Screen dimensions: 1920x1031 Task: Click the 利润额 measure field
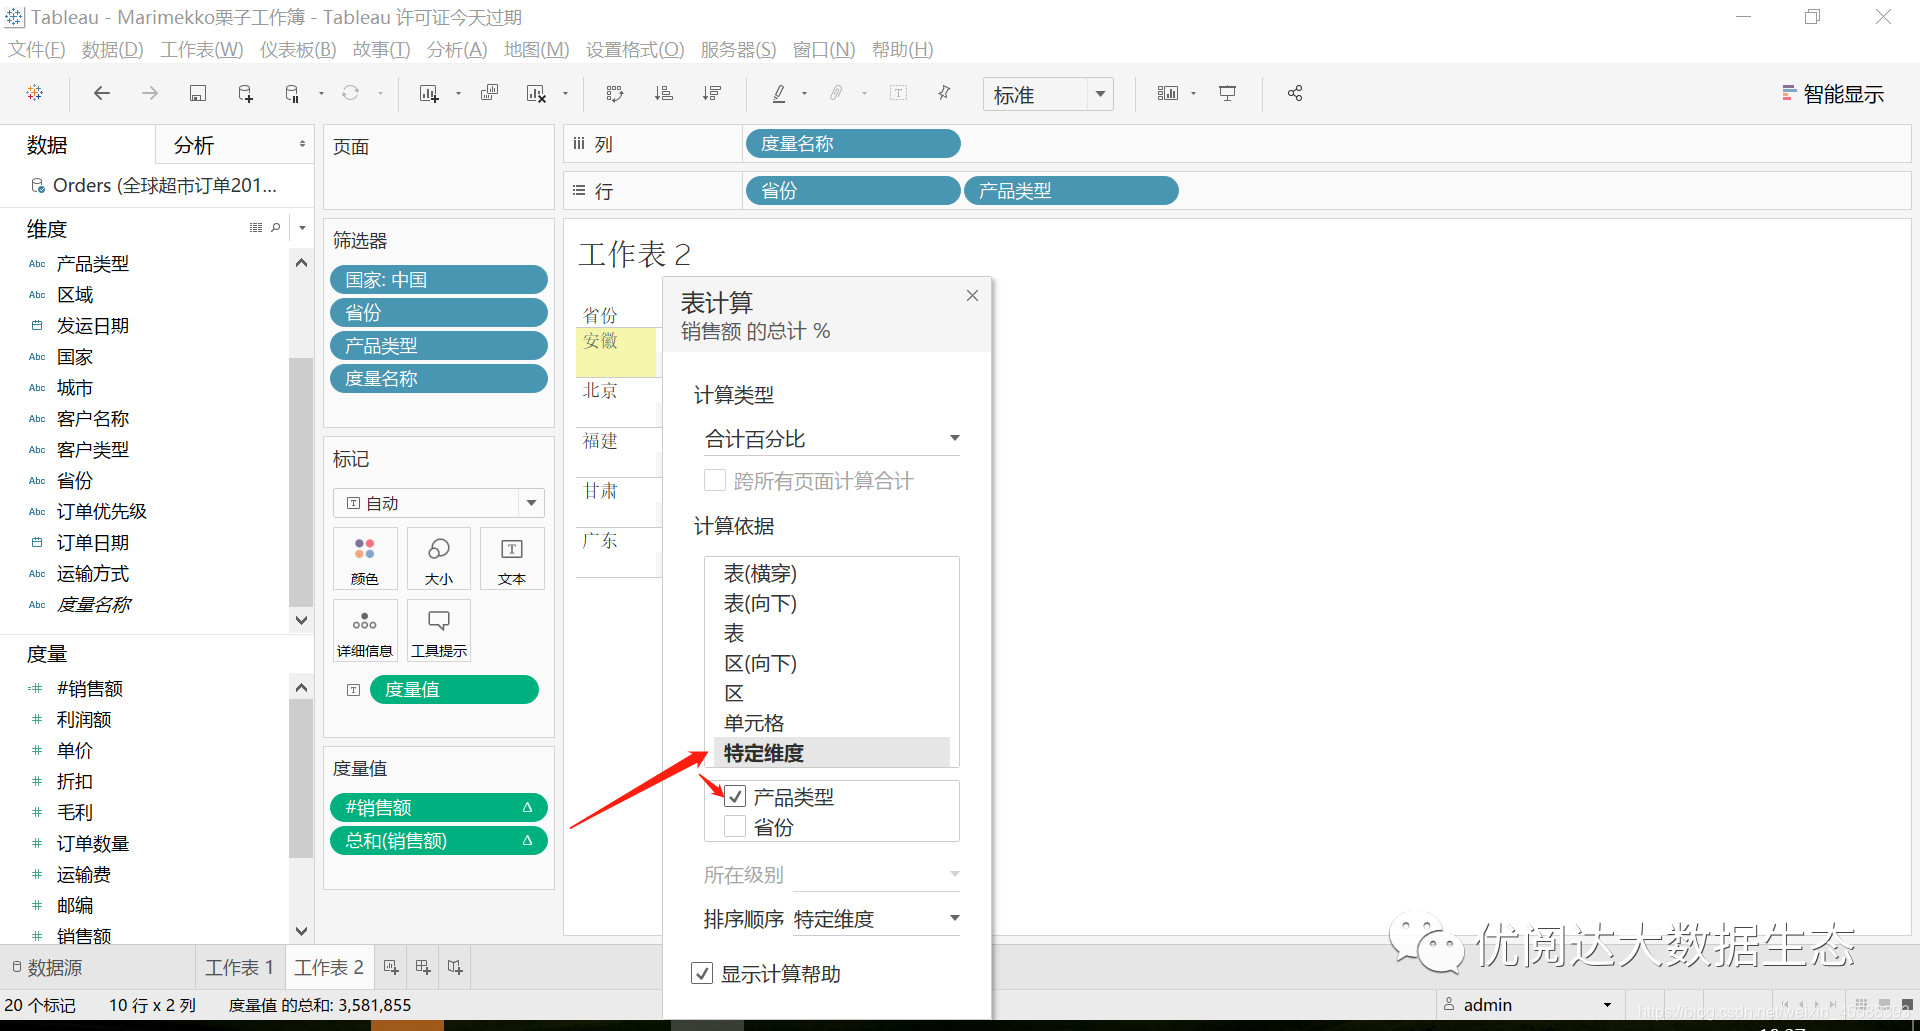click(84, 719)
